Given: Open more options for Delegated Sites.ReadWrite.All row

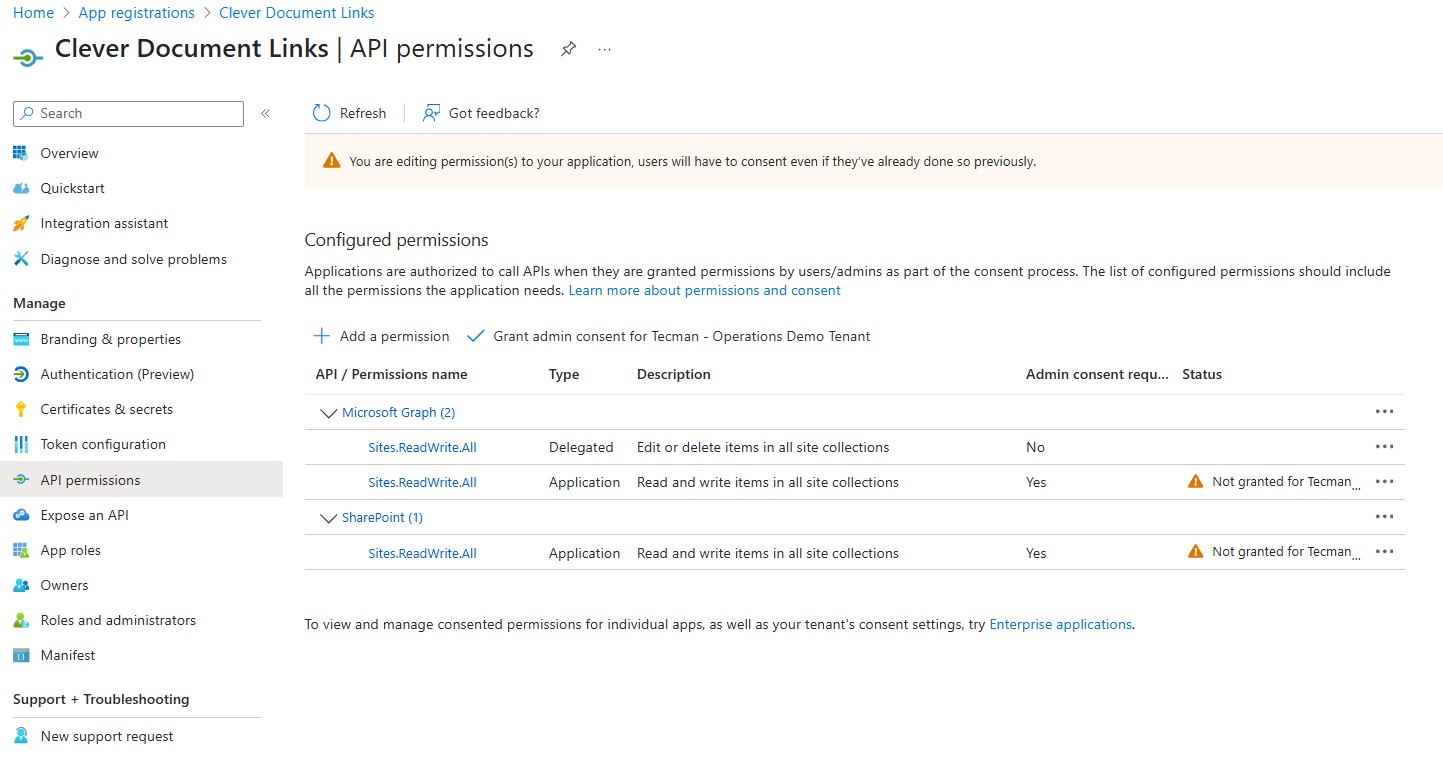Looking at the screenshot, I should click(x=1384, y=446).
